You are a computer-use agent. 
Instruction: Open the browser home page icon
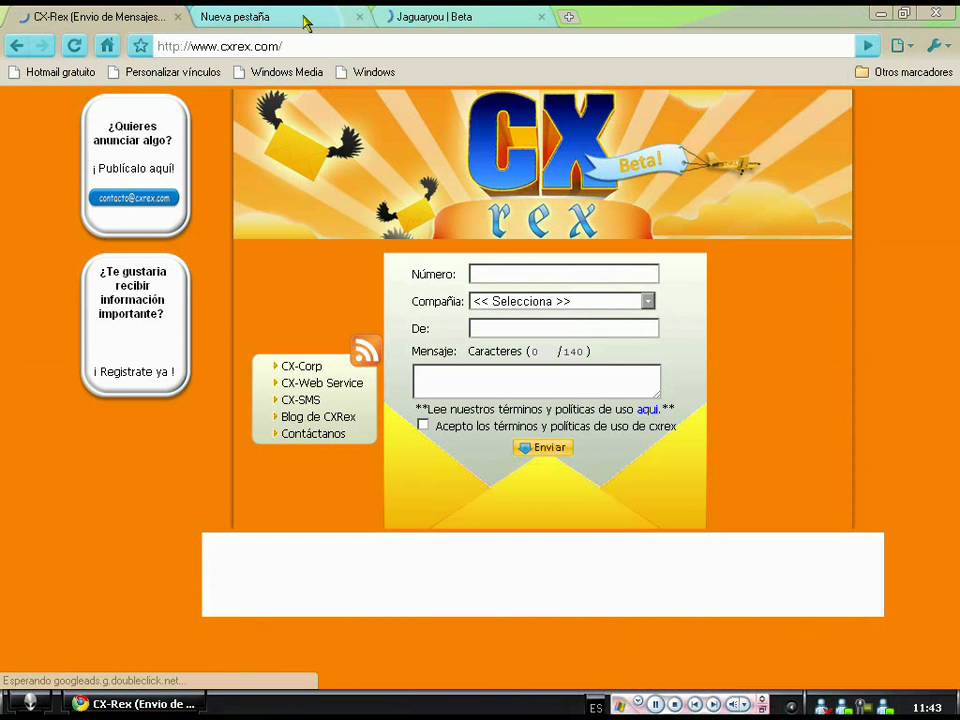pos(107,45)
